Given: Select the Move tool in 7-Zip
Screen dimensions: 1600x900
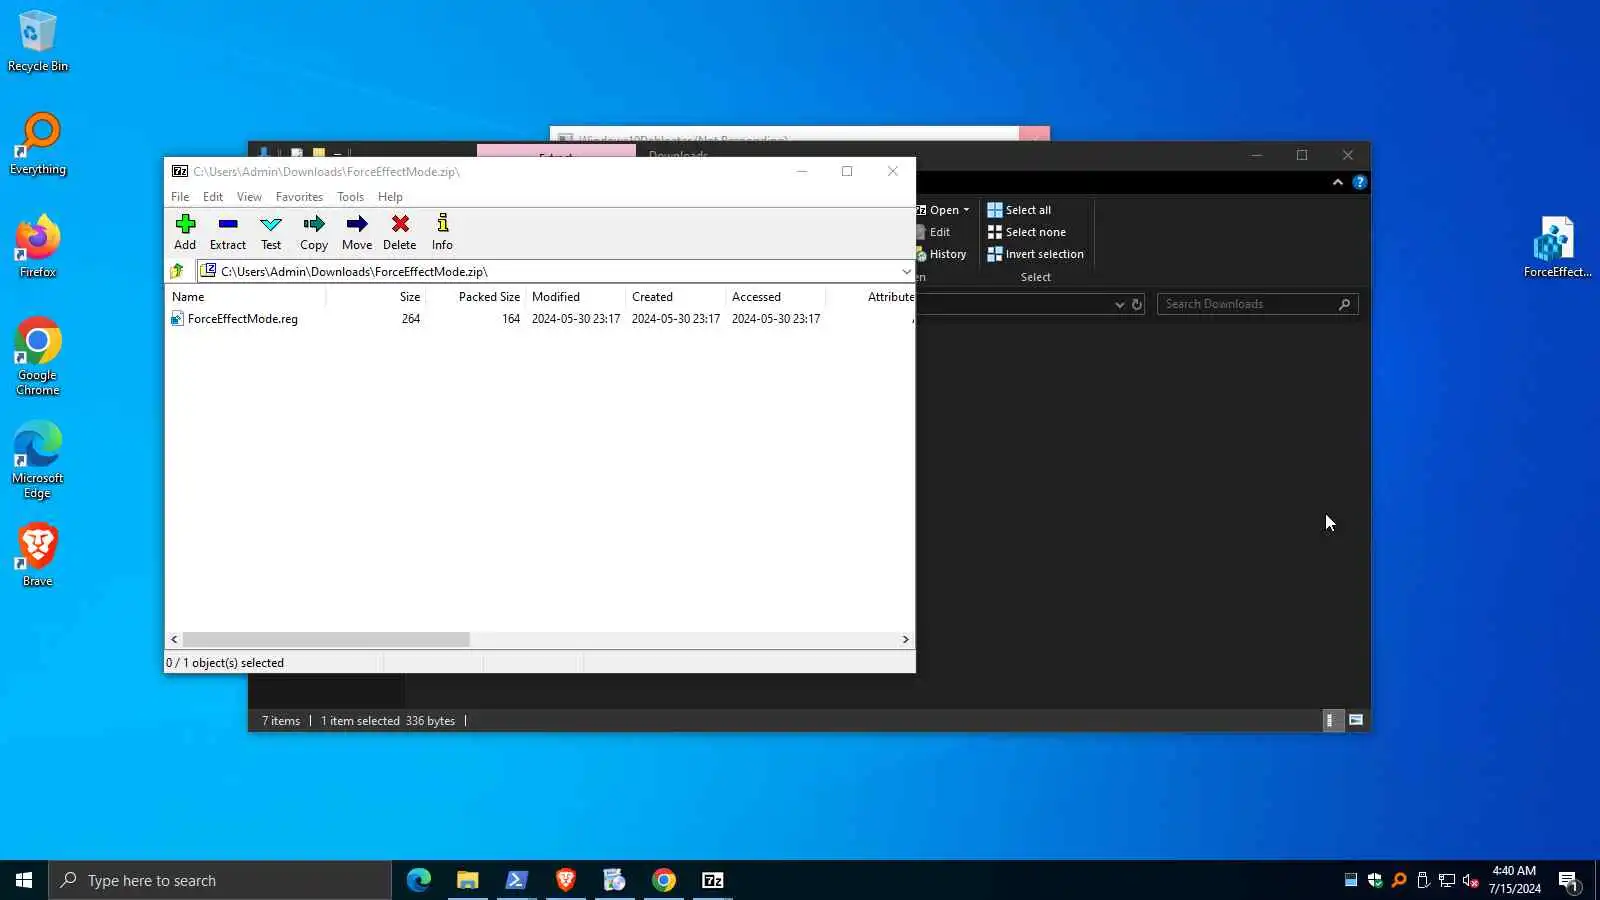Looking at the screenshot, I should (x=357, y=232).
